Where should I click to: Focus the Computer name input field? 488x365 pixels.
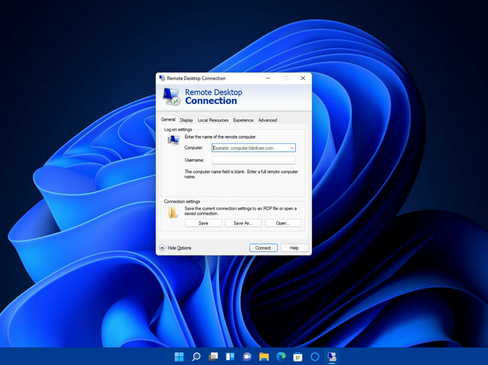click(253, 148)
